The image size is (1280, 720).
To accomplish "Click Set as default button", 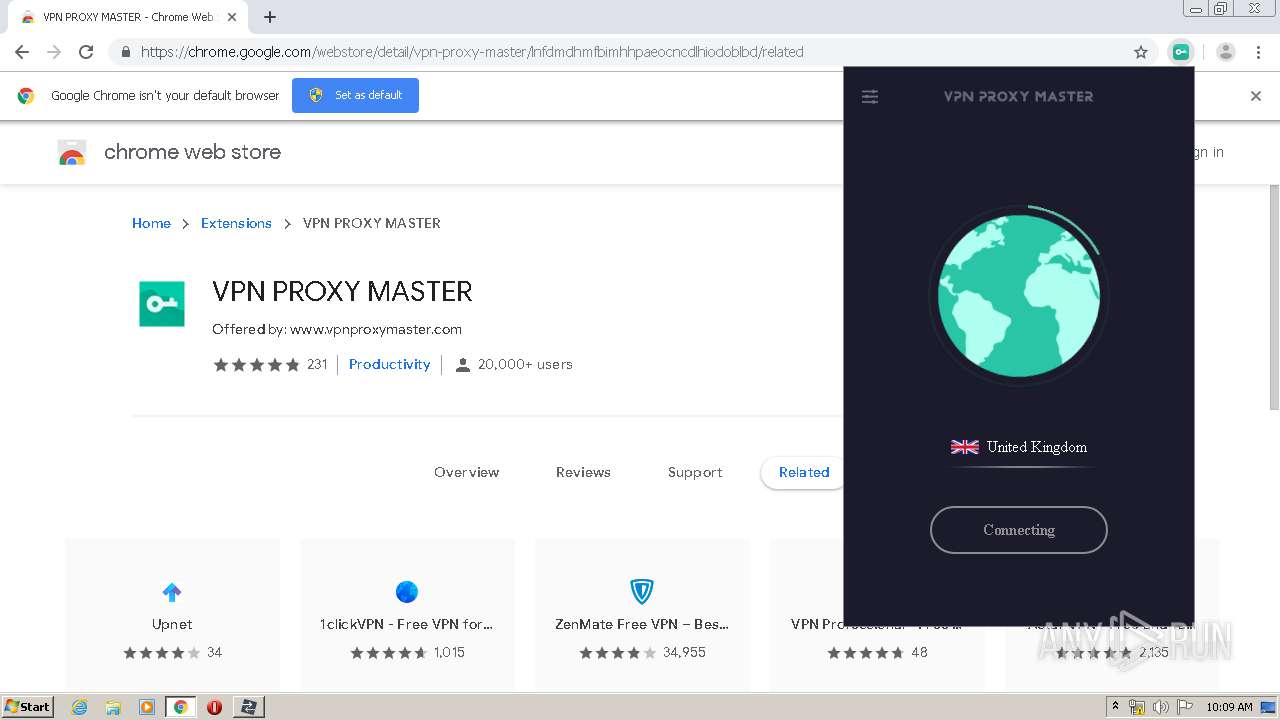I will 355,95.
